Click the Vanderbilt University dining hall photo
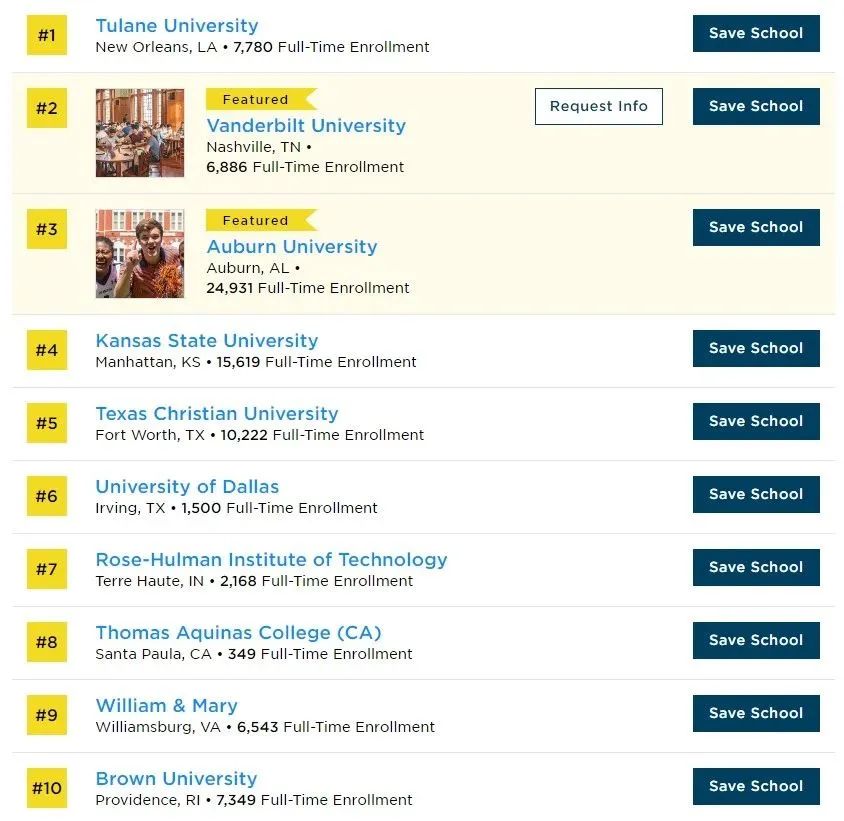 point(140,133)
